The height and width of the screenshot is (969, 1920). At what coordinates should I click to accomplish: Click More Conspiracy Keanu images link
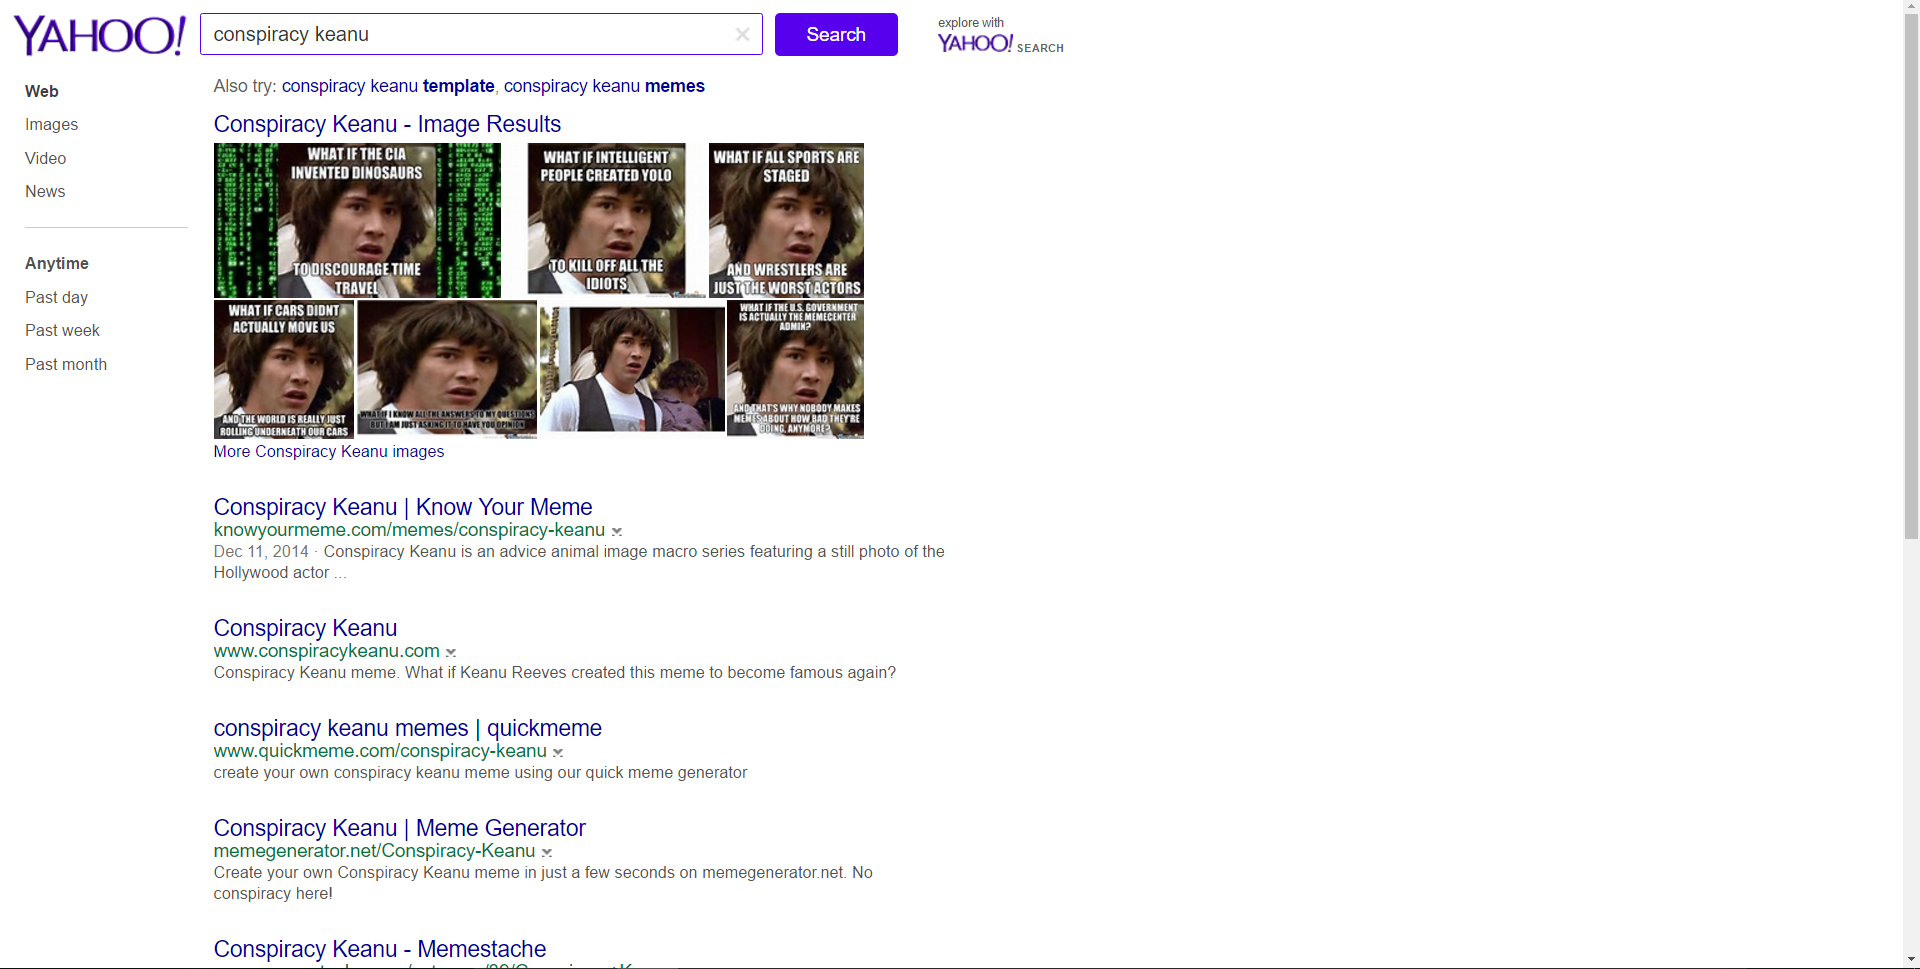pos(328,452)
